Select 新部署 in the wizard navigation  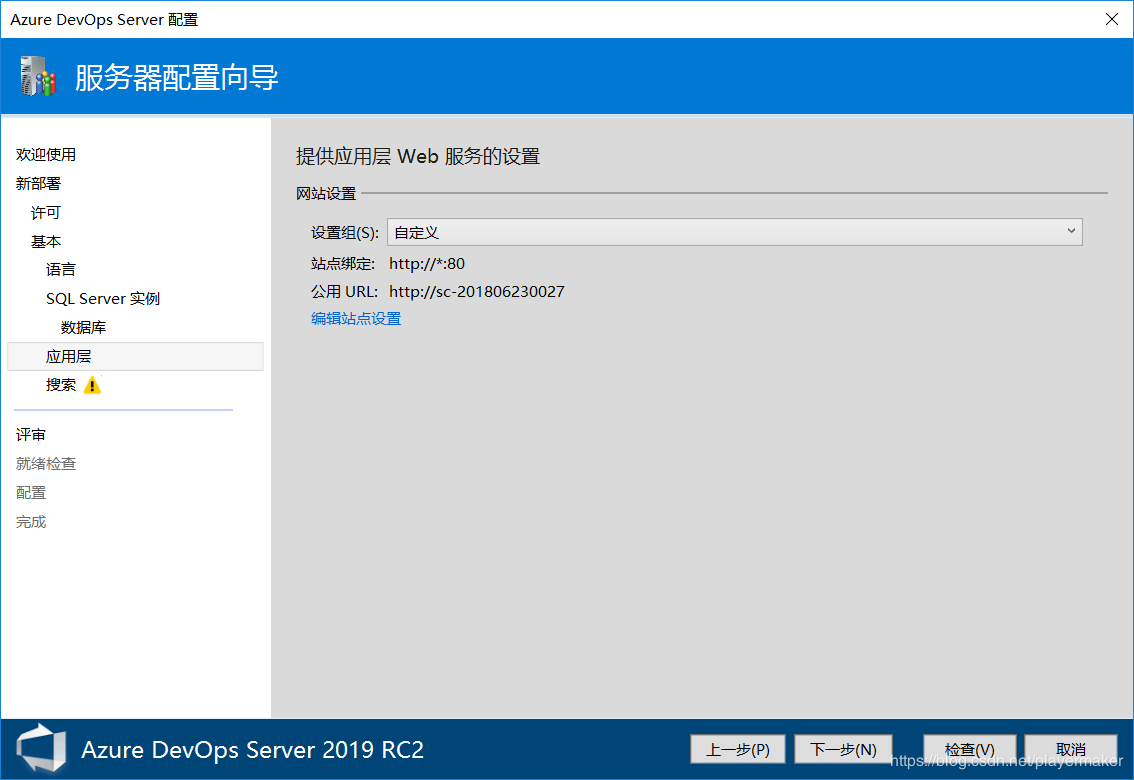coord(38,184)
